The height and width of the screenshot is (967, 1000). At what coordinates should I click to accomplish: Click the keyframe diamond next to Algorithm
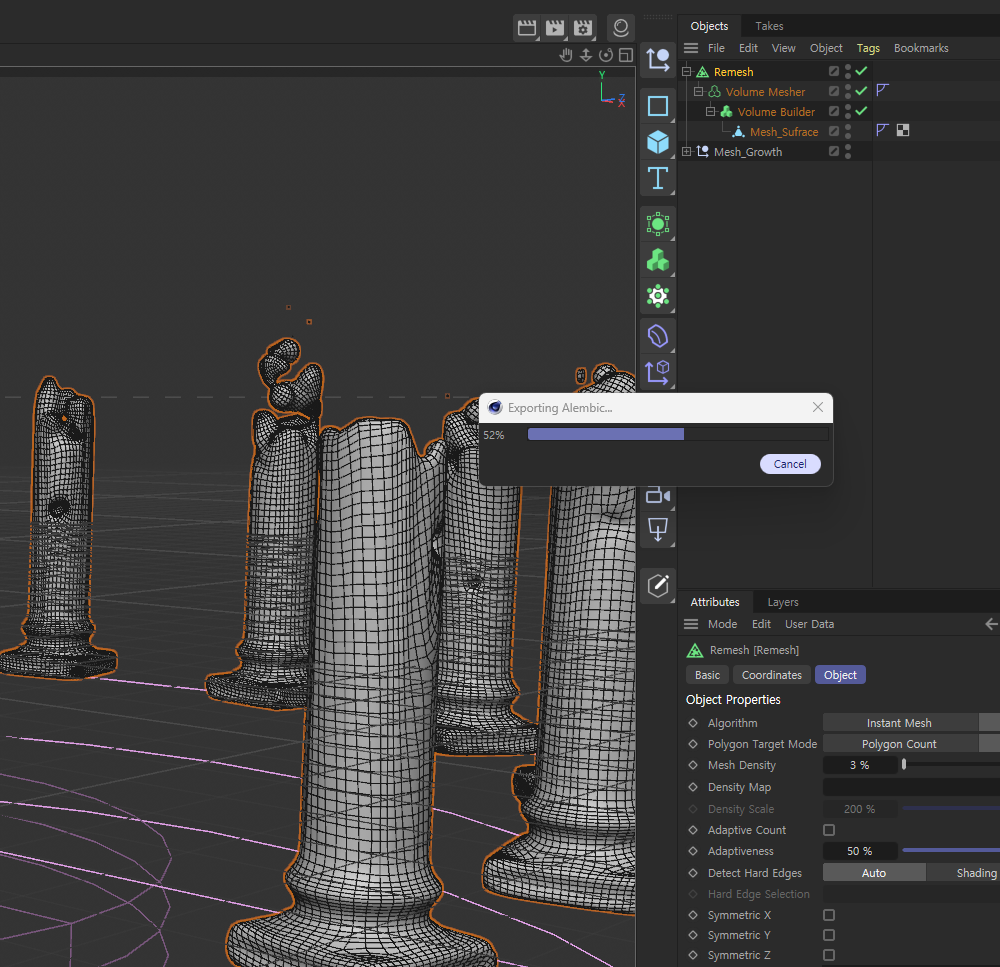coord(693,723)
